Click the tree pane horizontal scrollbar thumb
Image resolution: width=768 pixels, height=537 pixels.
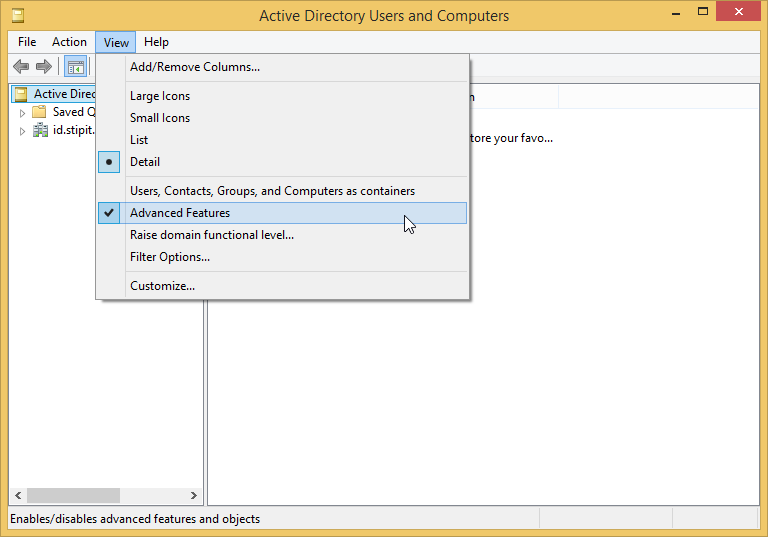[73, 495]
